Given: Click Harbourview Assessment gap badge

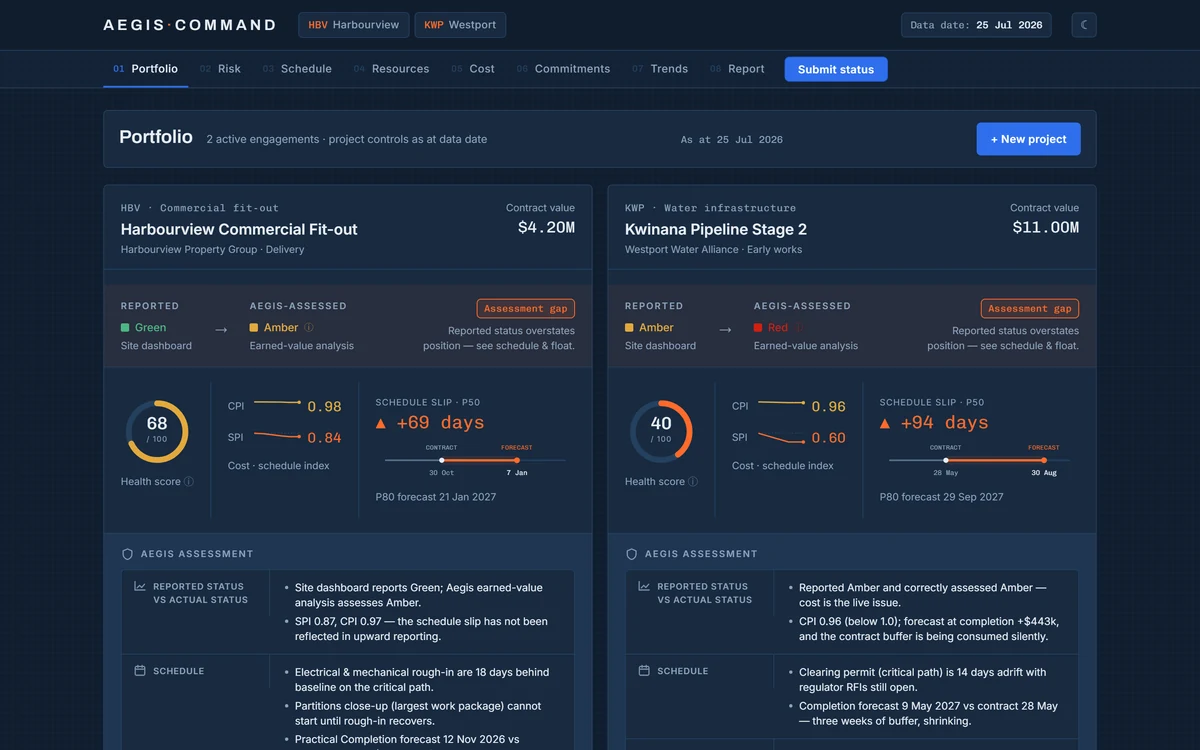Looking at the screenshot, I should 526,309.
